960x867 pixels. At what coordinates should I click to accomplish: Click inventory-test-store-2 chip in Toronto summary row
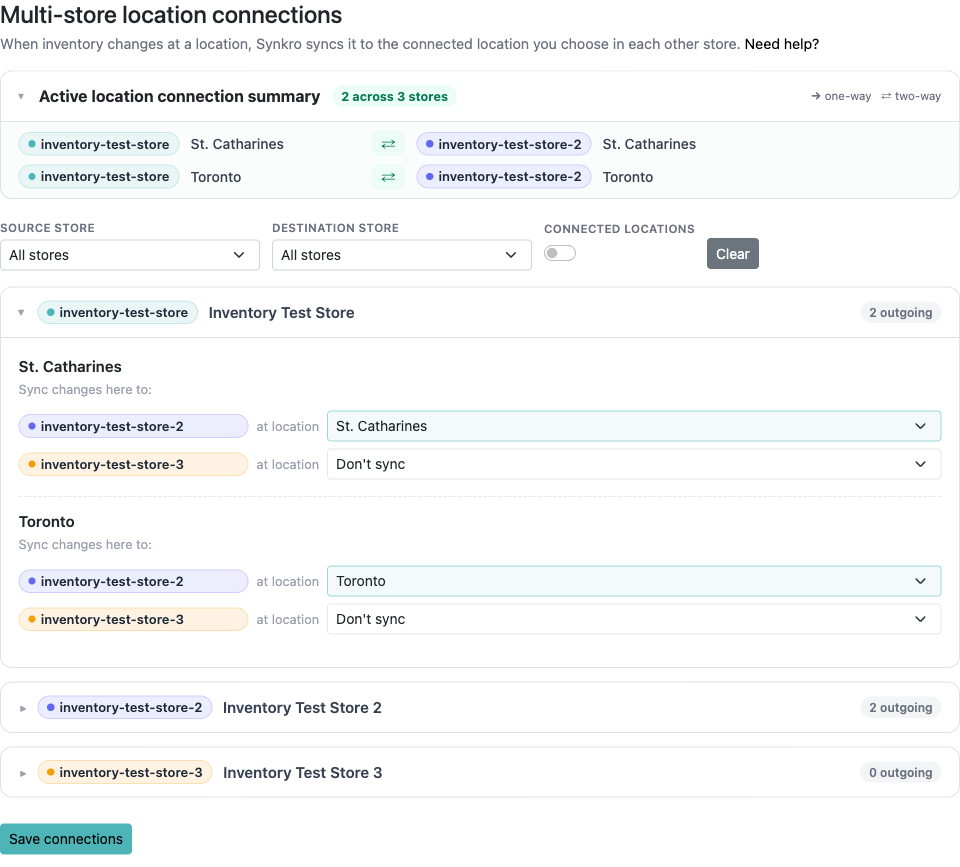[503, 176]
